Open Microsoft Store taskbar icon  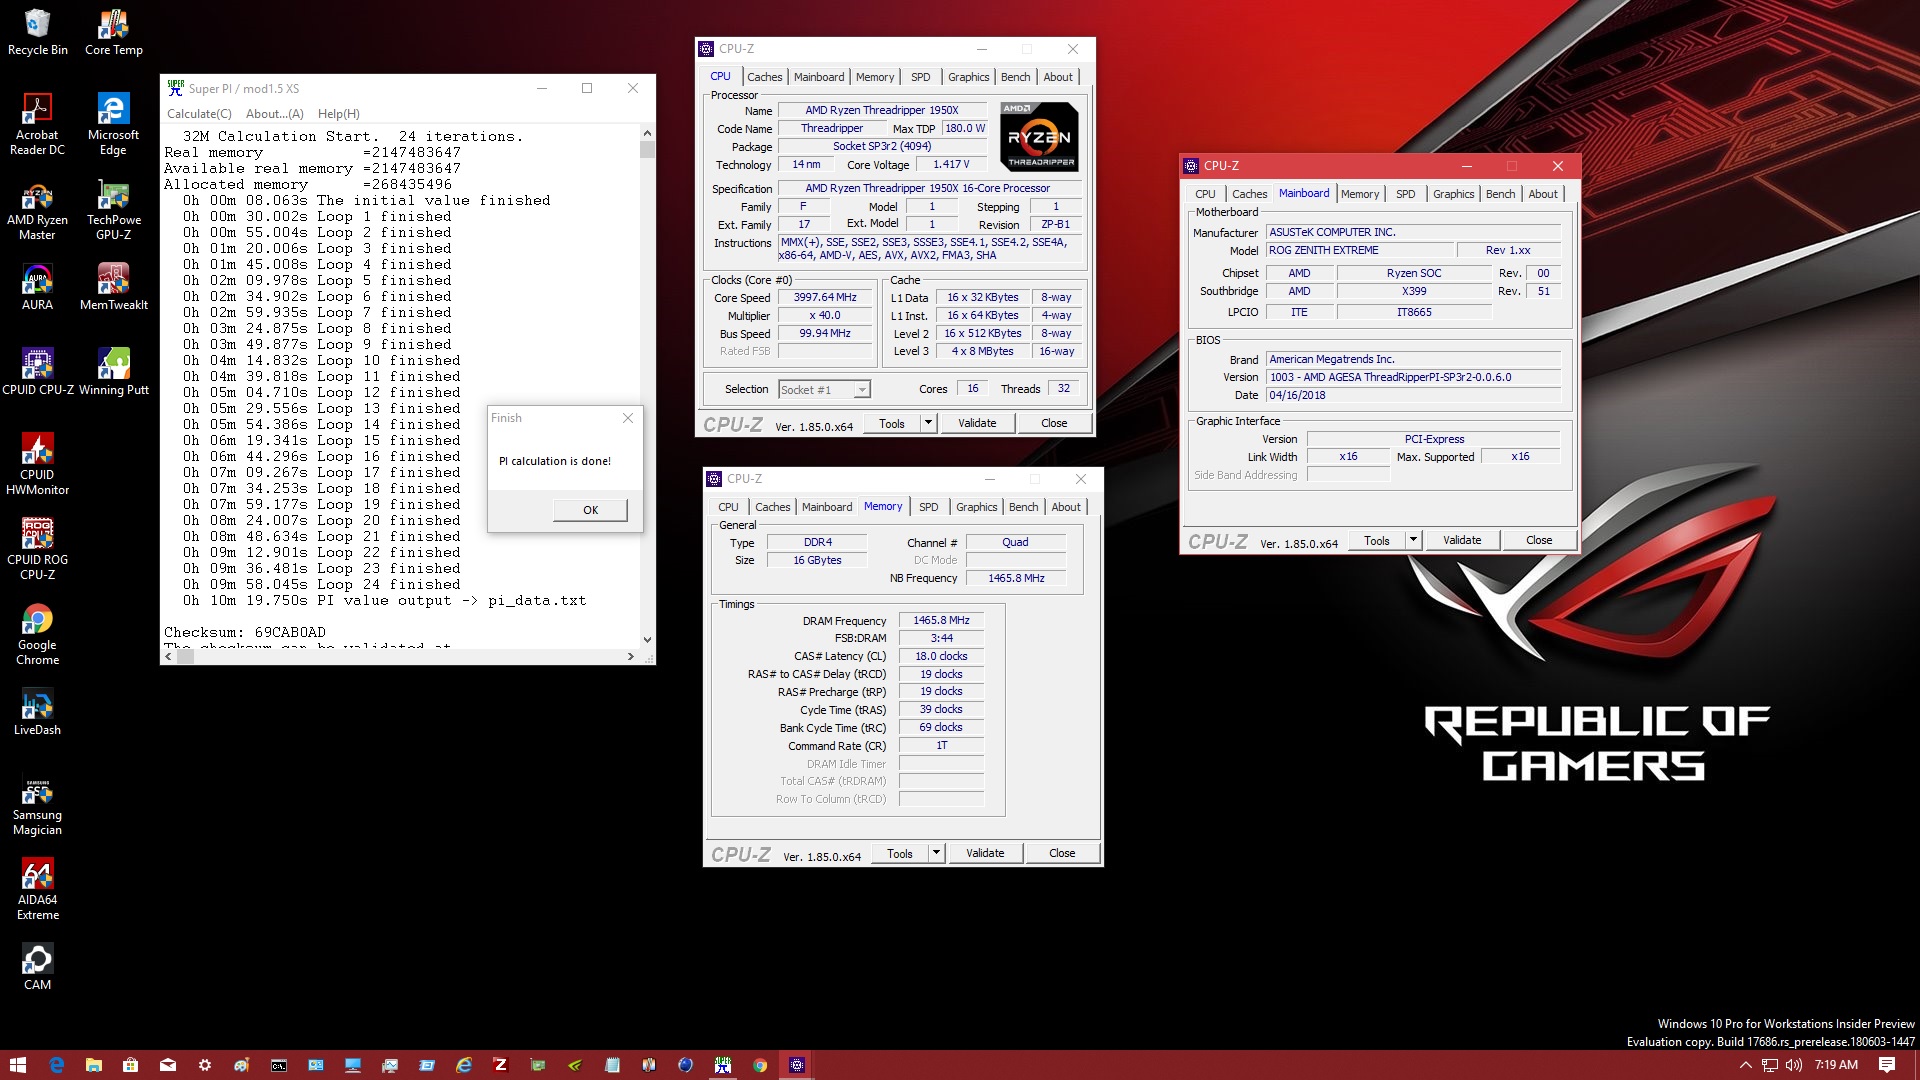point(130,1065)
